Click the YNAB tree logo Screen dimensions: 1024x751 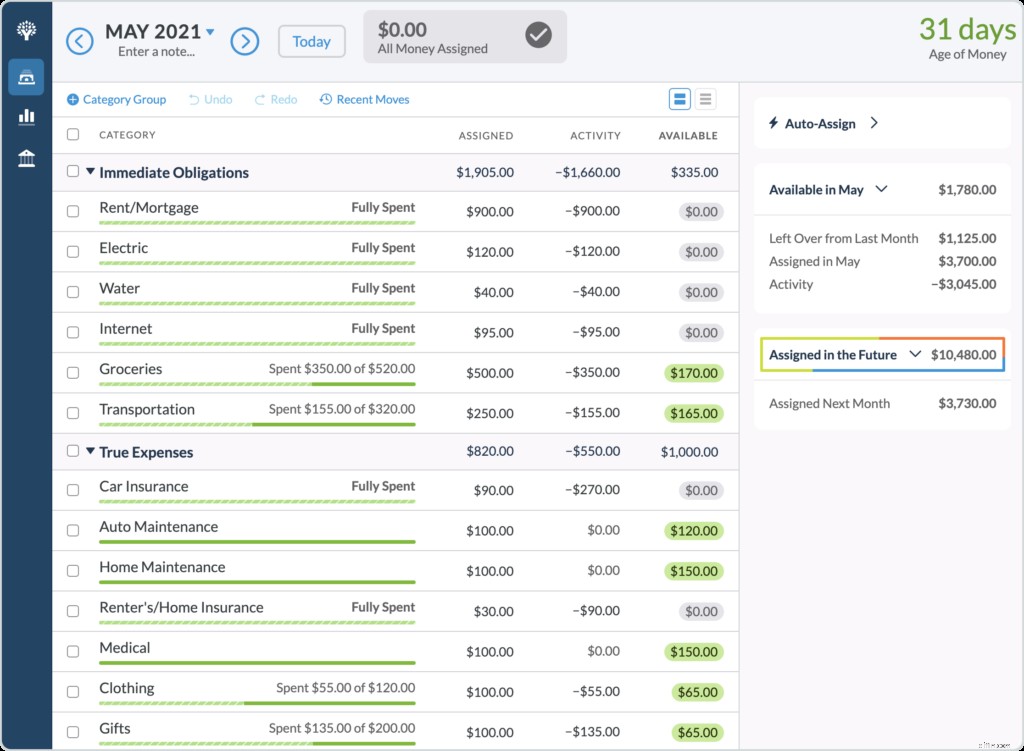[26, 28]
